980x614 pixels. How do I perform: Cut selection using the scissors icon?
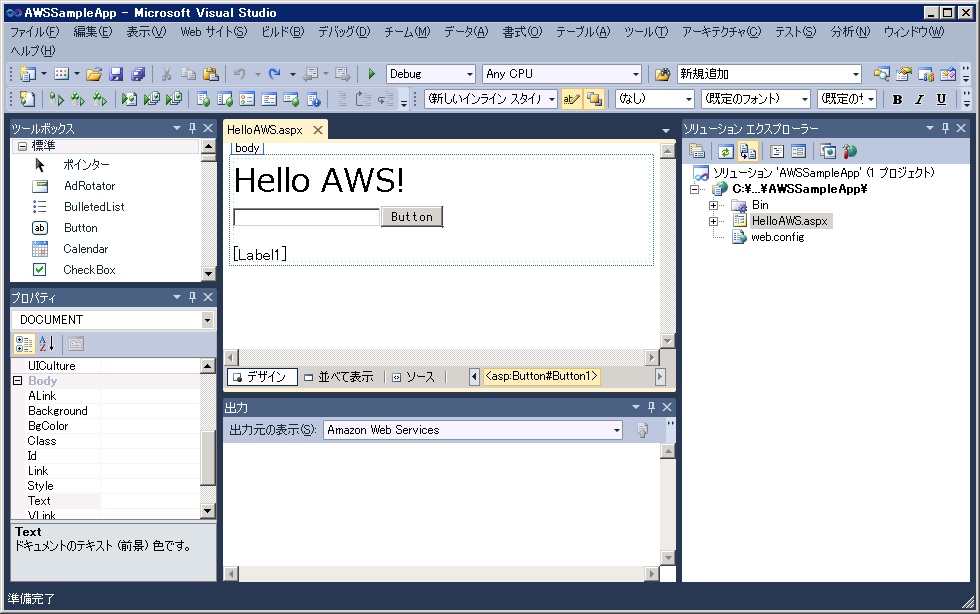(x=166, y=74)
